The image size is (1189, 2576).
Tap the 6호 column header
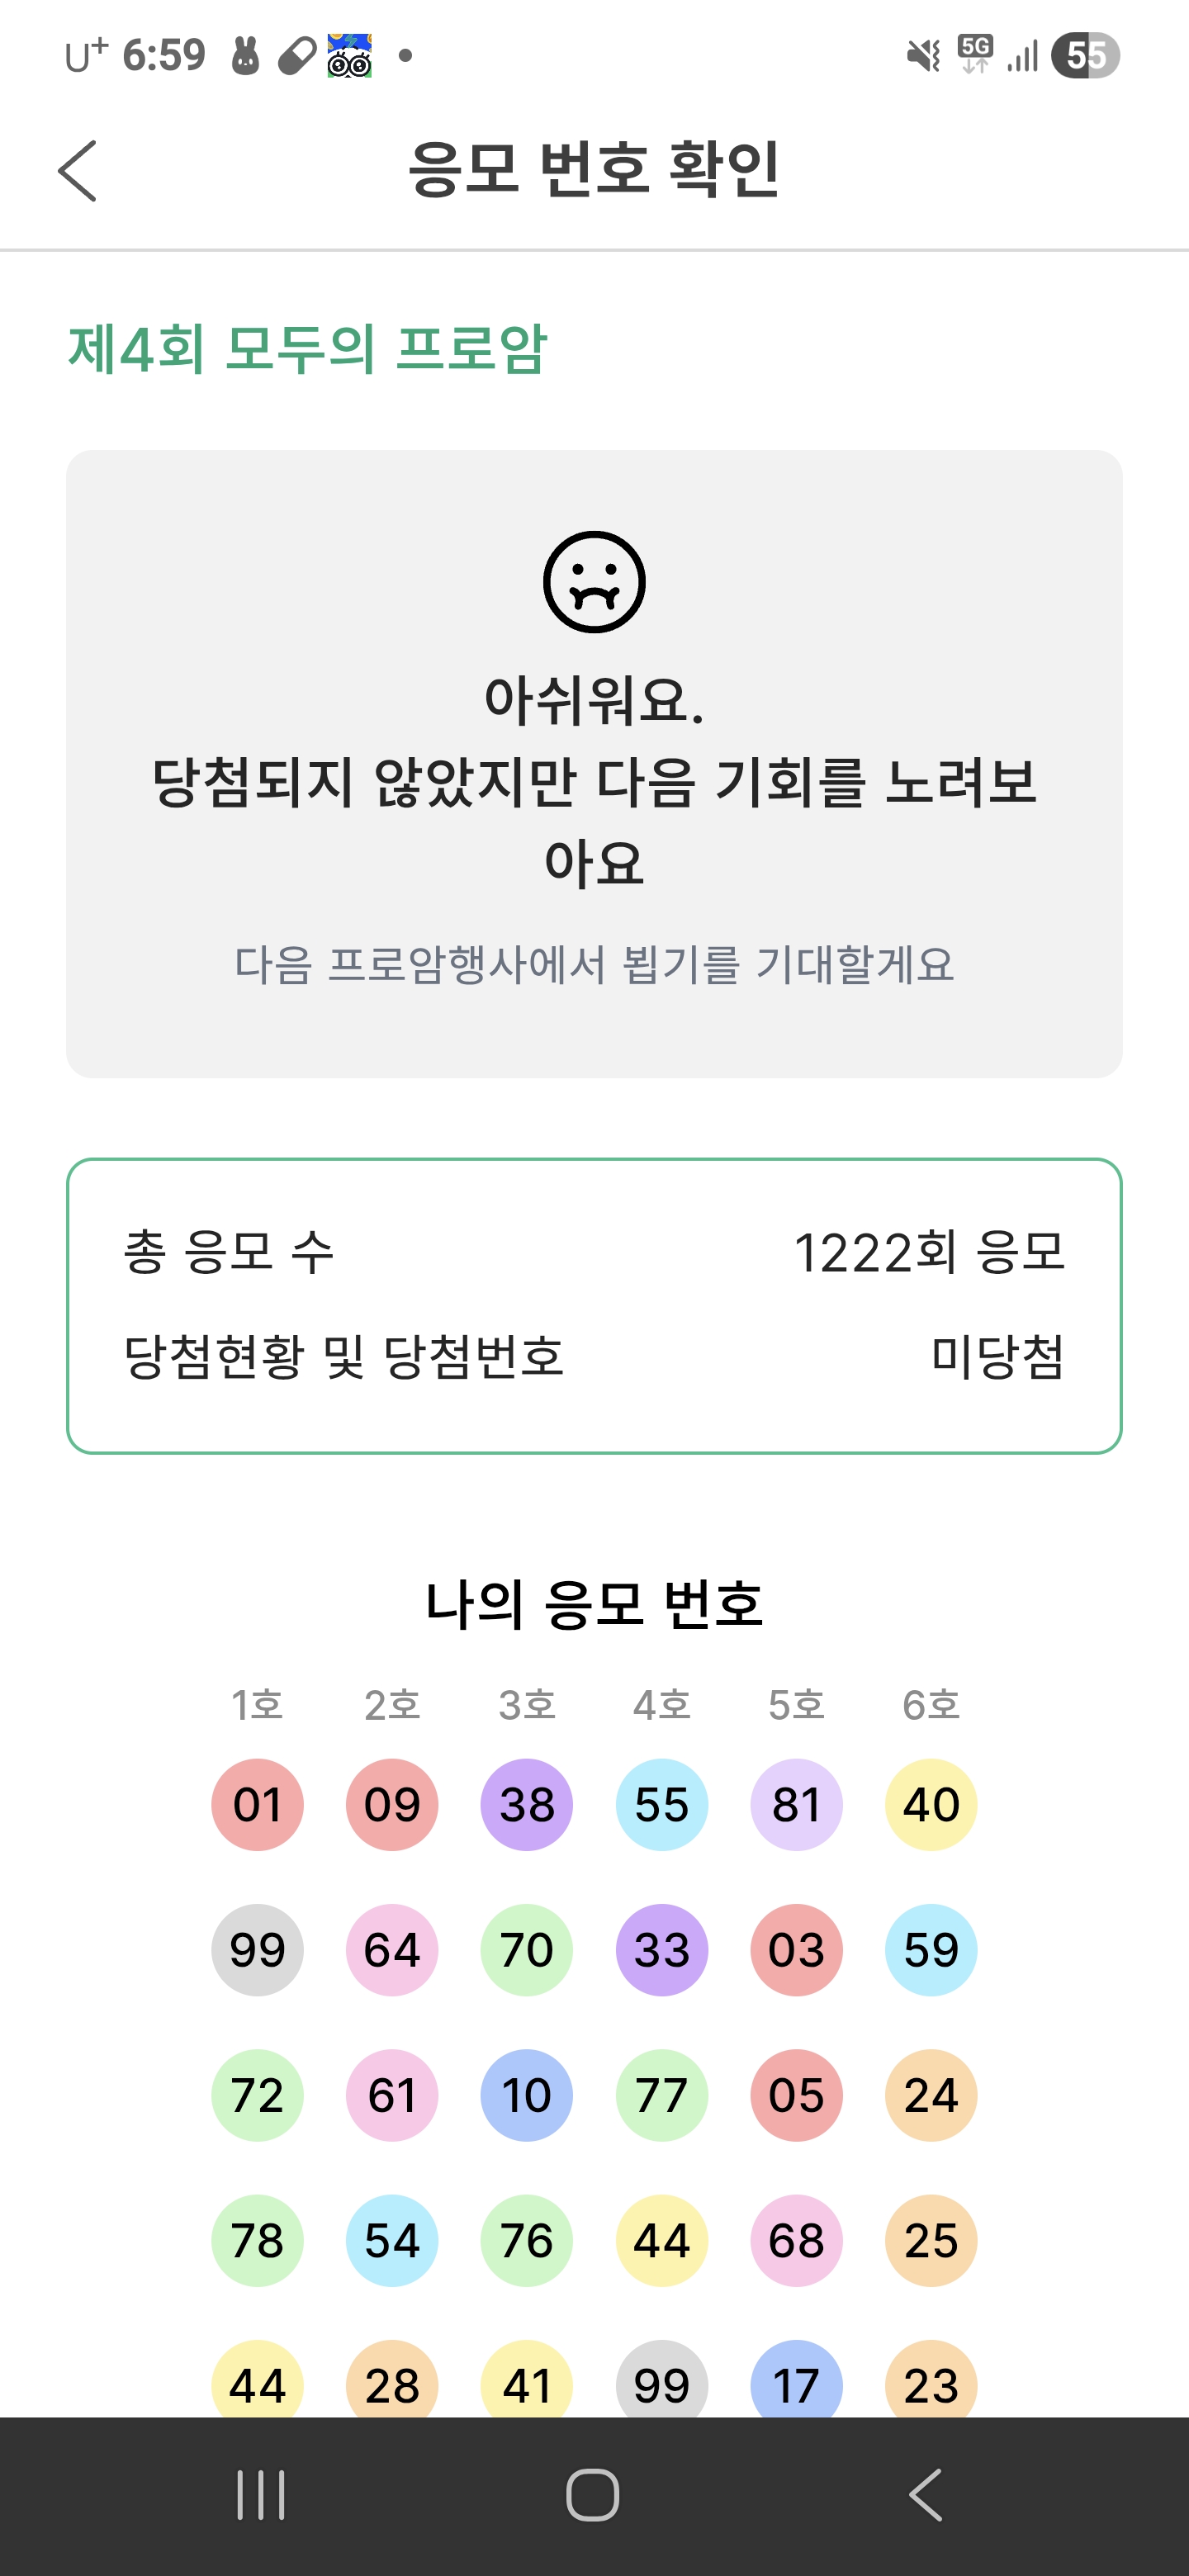click(931, 1705)
